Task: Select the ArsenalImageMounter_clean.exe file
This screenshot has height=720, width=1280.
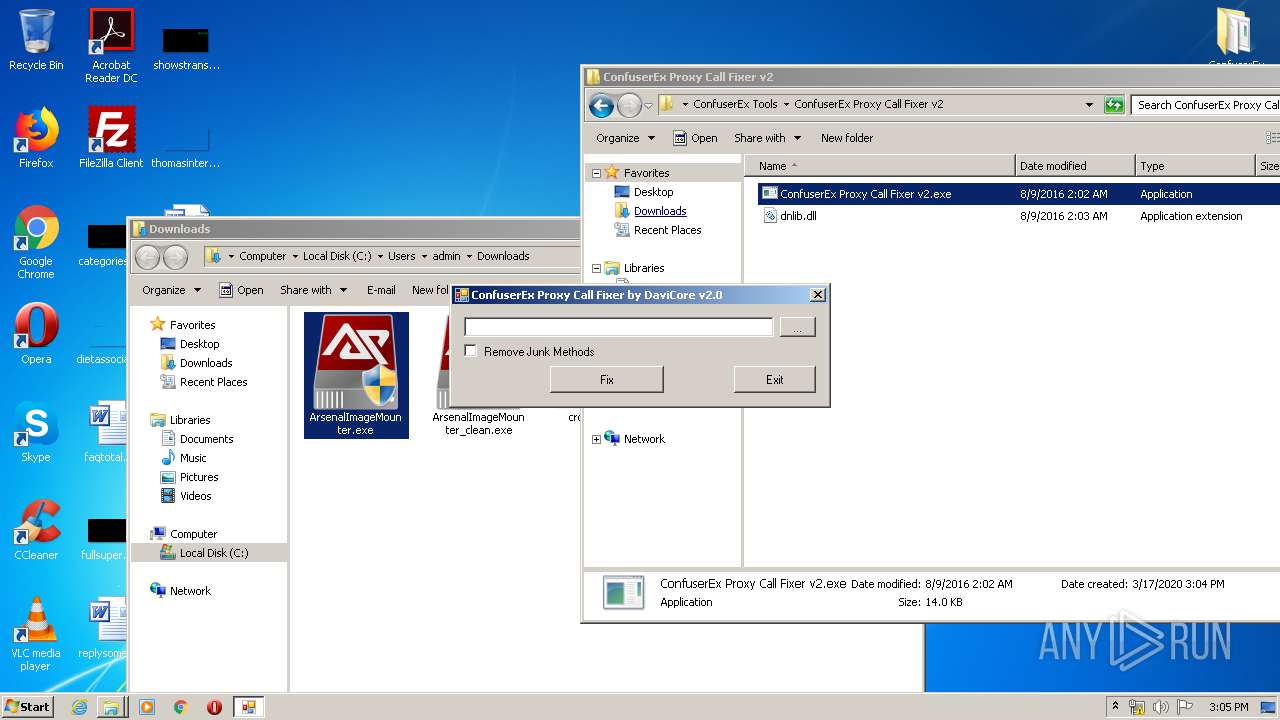Action: (x=478, y=423)
